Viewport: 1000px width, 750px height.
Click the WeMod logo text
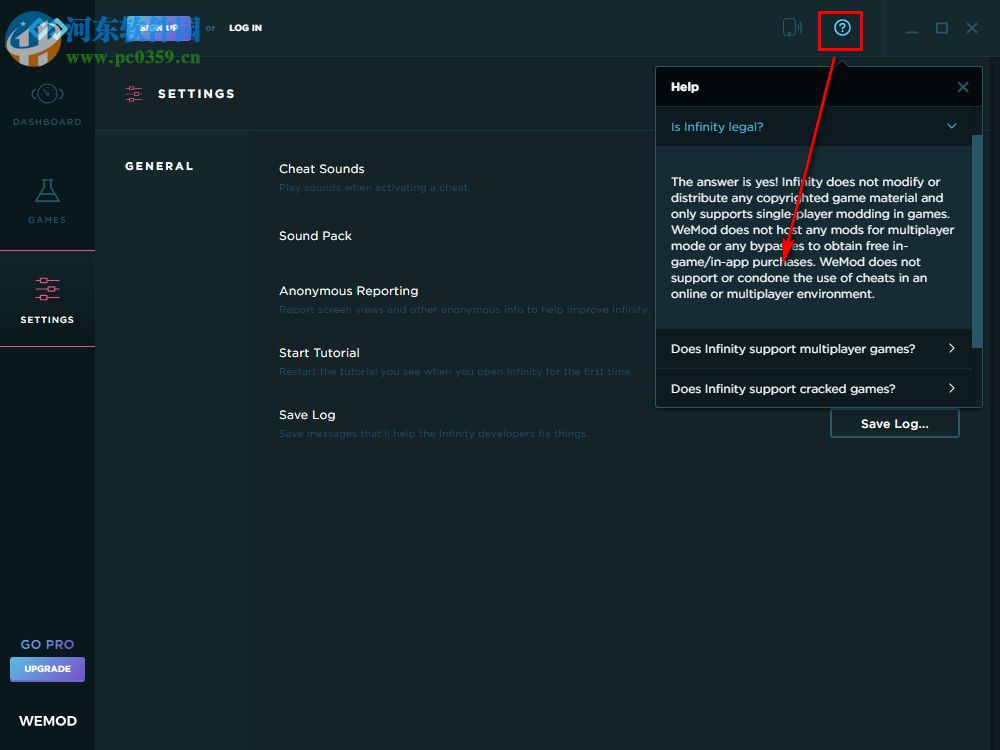(x=48, y=721)
